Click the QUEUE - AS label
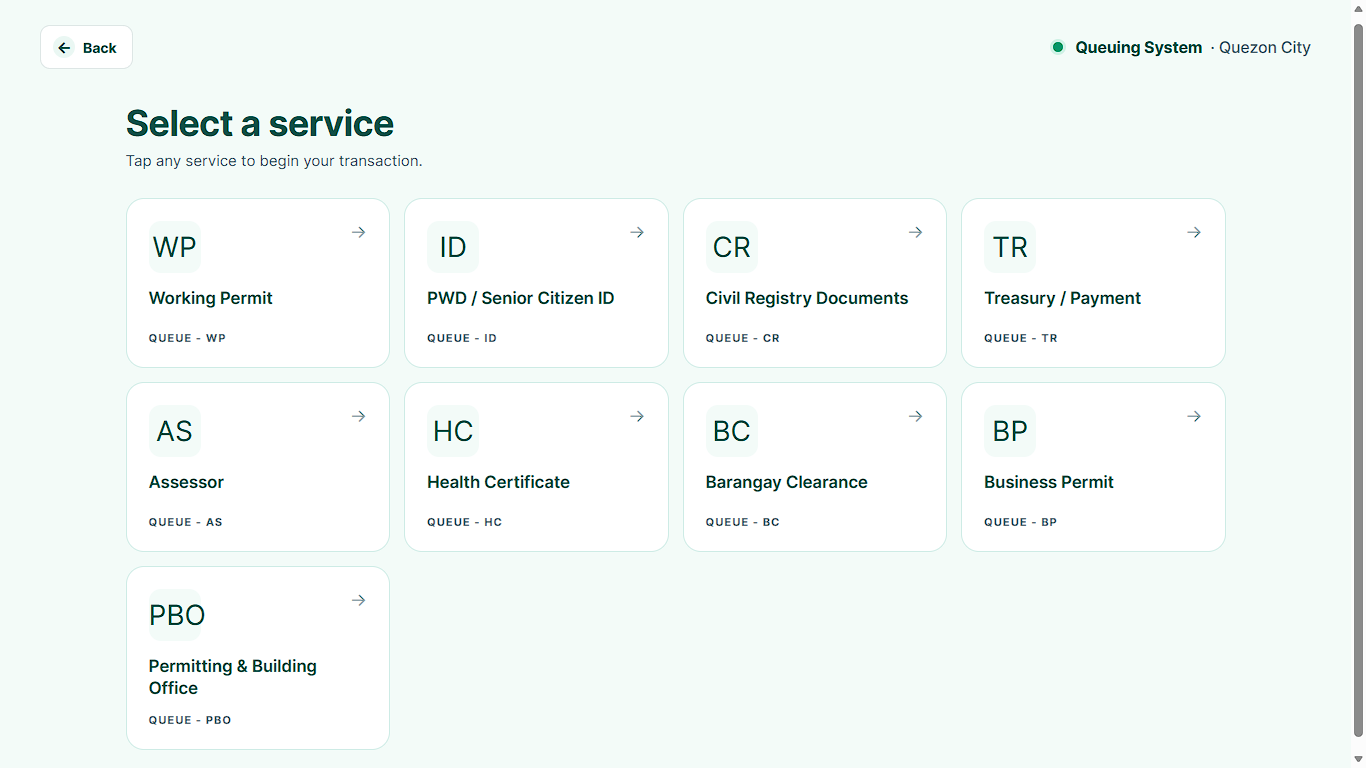Viewport: 1366px width, 768px height. (186, 522)
